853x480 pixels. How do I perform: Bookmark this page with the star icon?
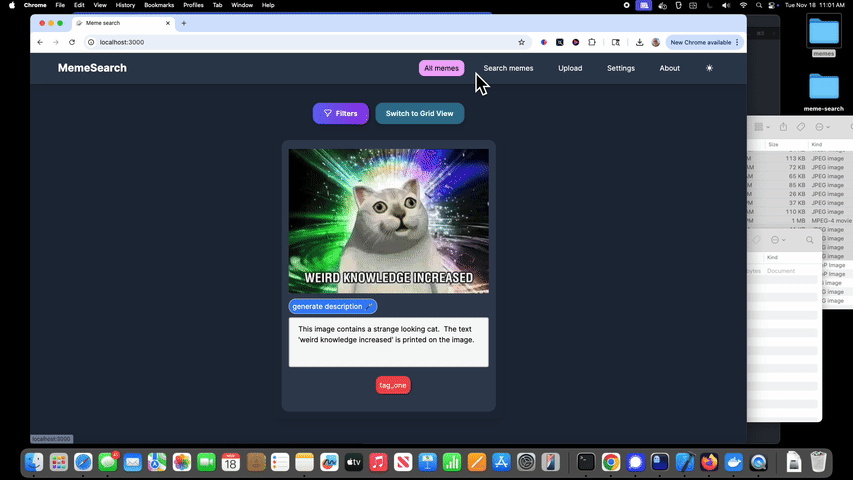click(x=521, y=42)
